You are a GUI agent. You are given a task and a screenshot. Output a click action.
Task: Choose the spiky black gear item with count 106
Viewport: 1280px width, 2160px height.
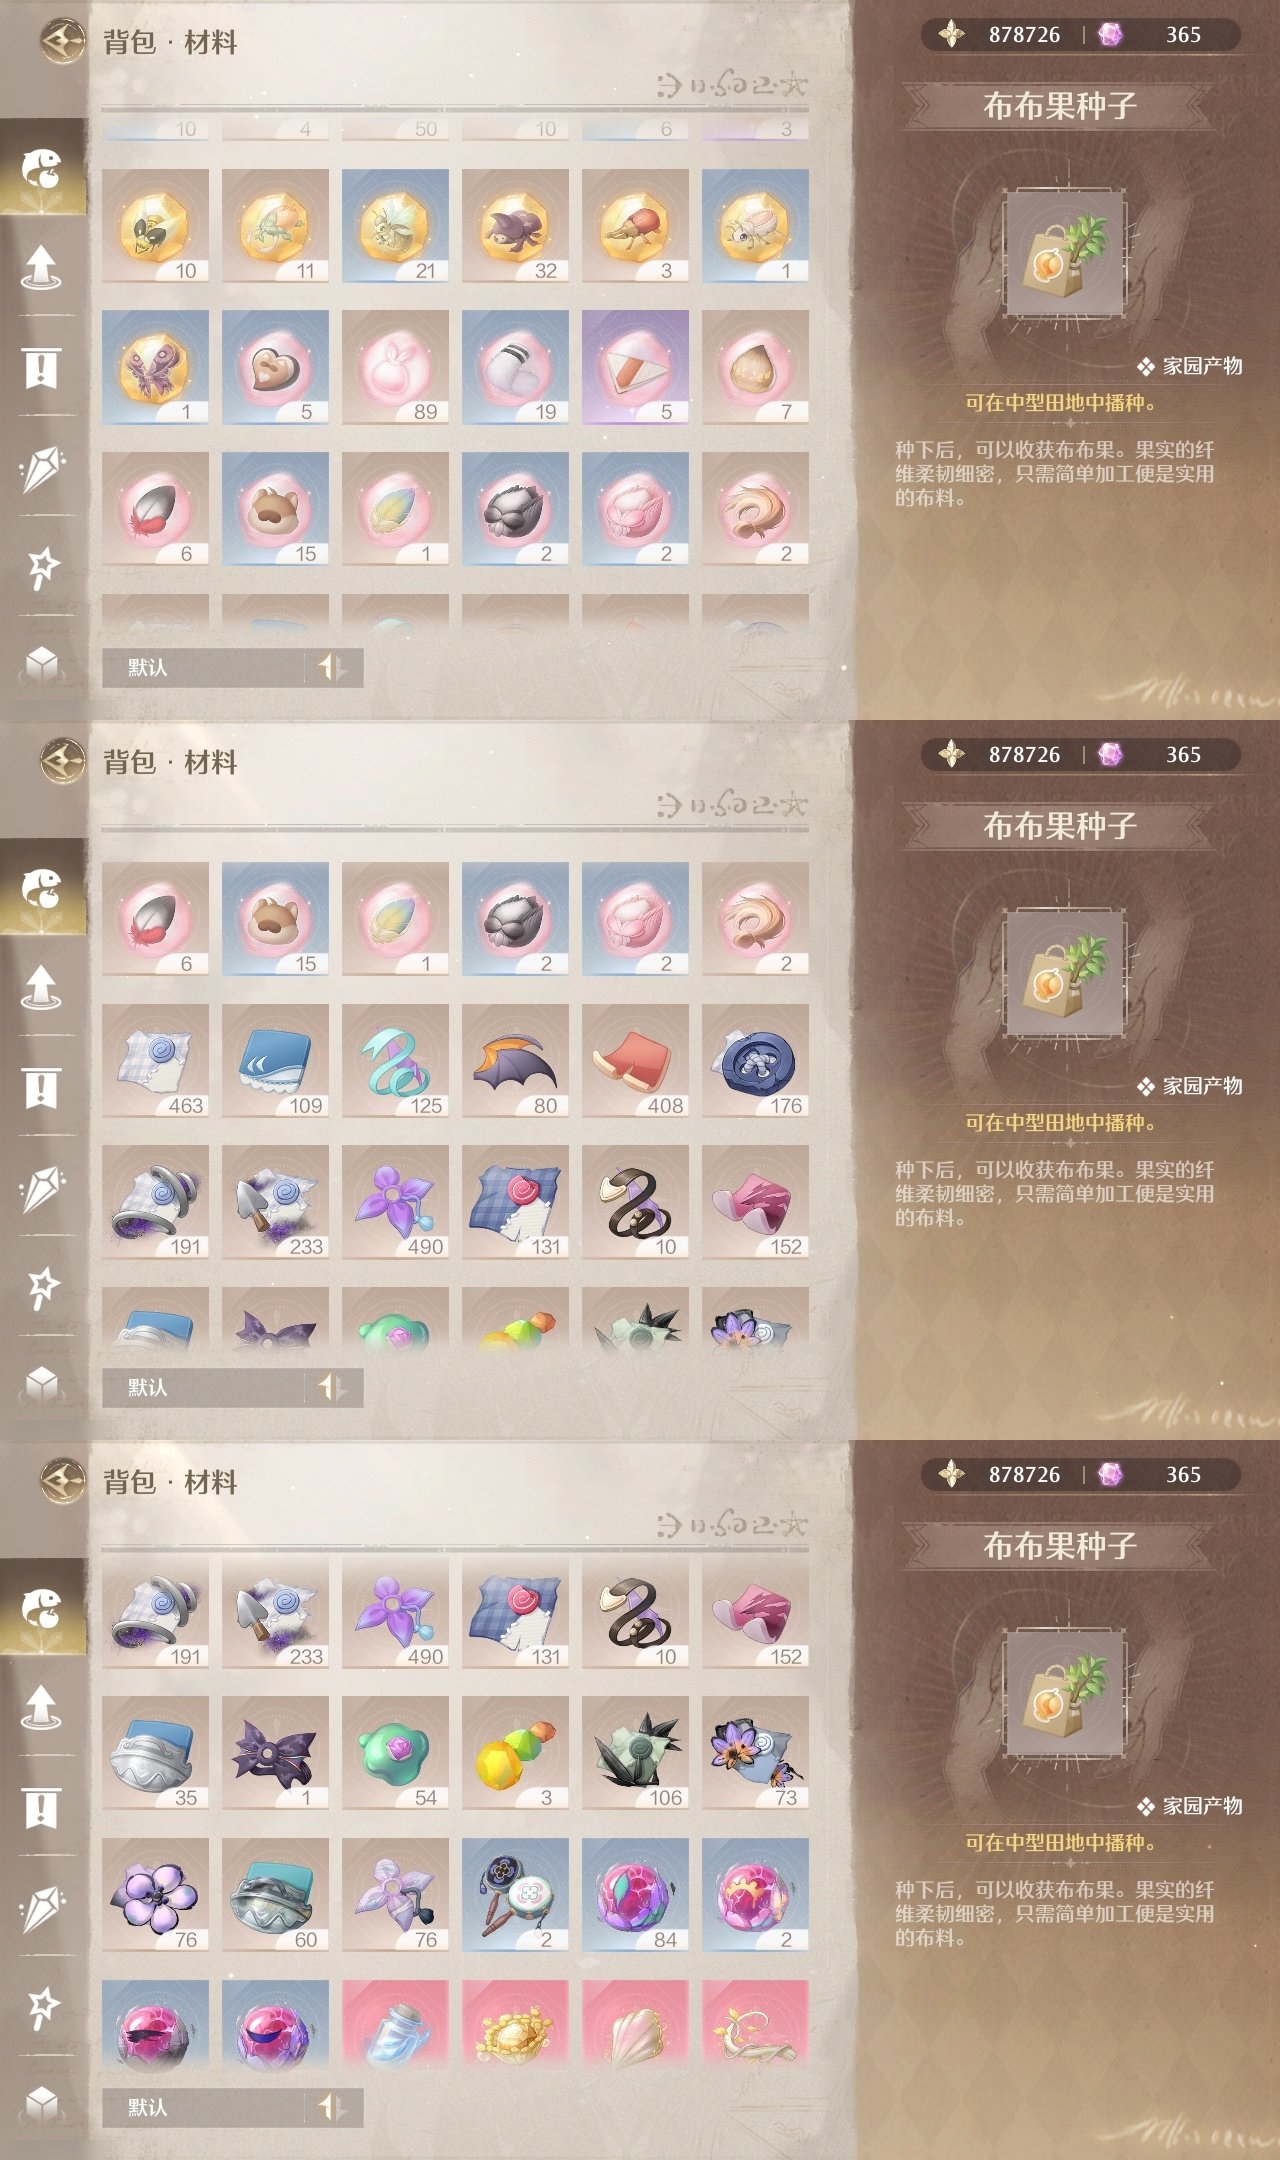(635, 1753)
